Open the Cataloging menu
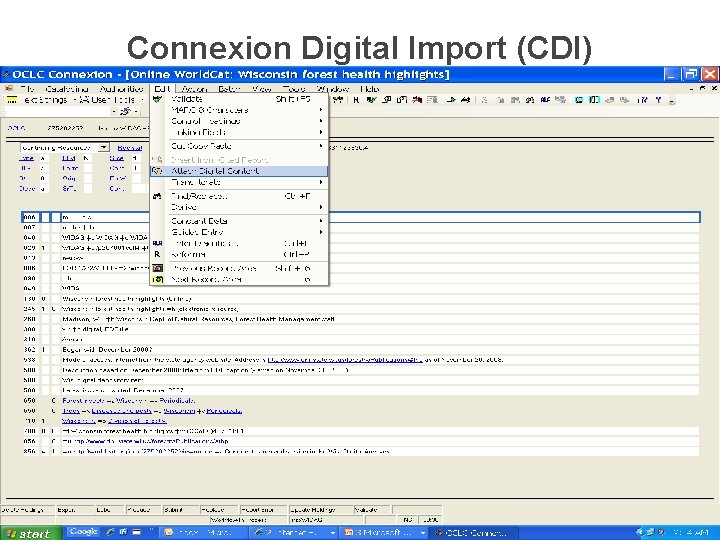Viewport: 720px width, 540px height. coord(67,89)
